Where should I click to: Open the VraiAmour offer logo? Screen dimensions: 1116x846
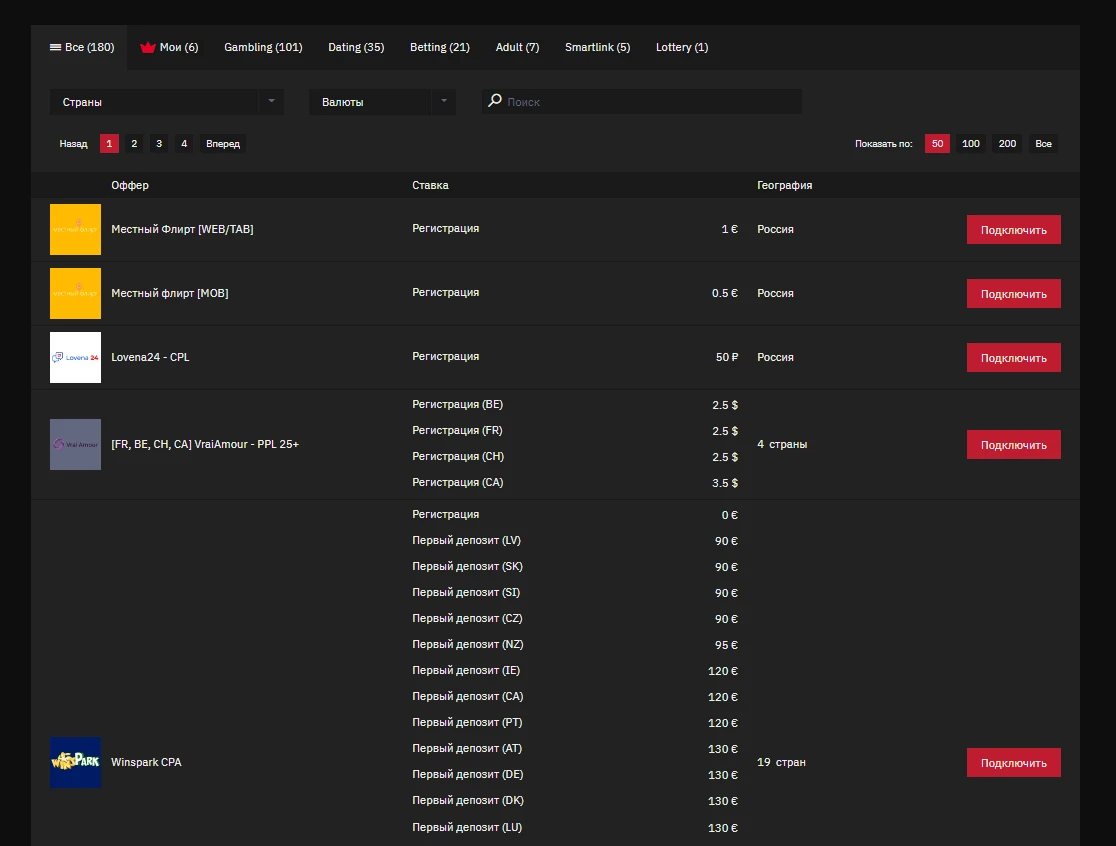(x=75, y=444)
